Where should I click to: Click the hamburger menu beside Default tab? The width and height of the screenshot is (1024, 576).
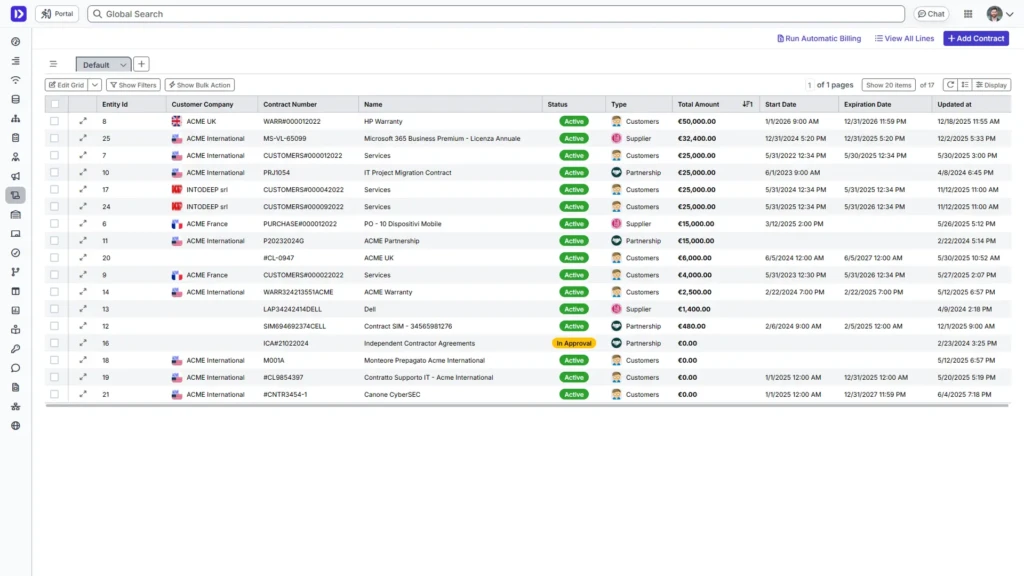[x=54, y=64]
